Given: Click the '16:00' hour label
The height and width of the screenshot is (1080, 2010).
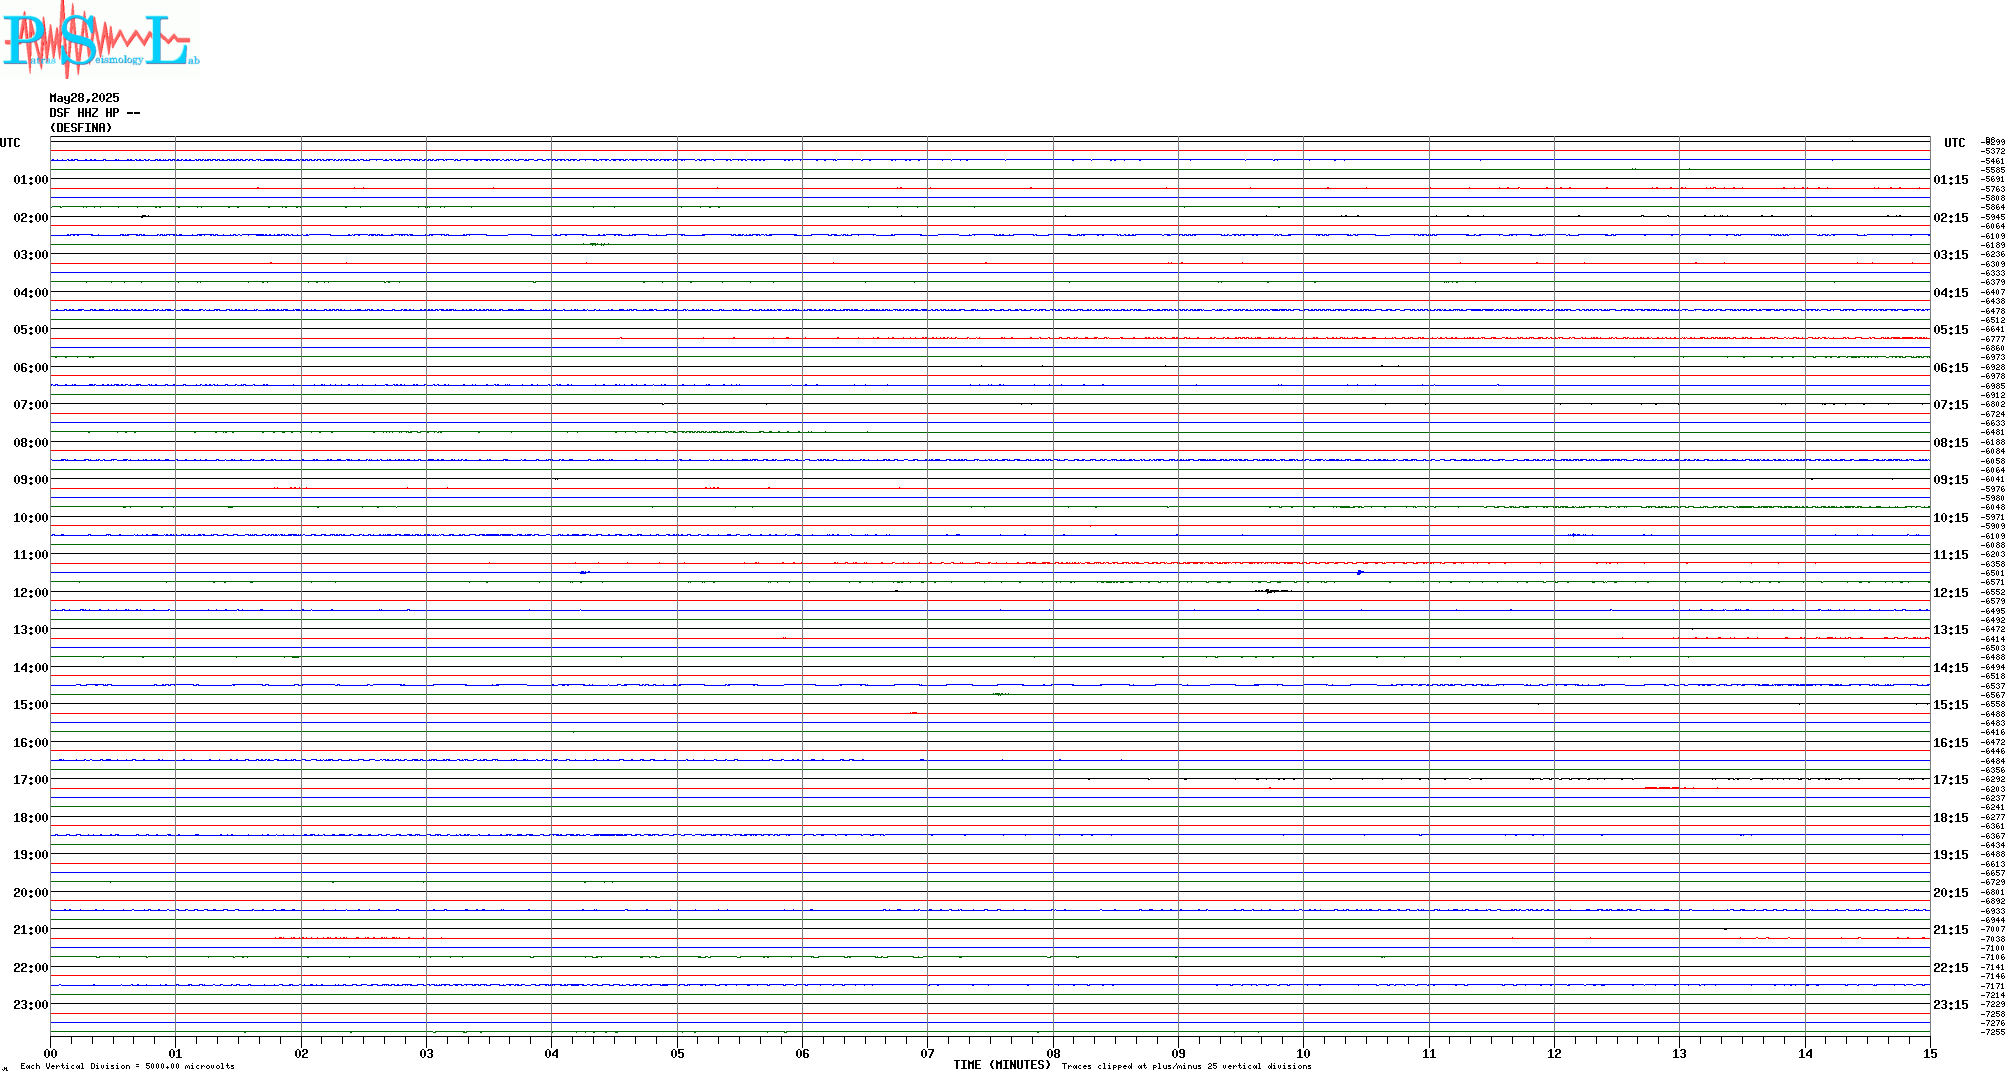Looking at the screenshot, I should [31, 743].
